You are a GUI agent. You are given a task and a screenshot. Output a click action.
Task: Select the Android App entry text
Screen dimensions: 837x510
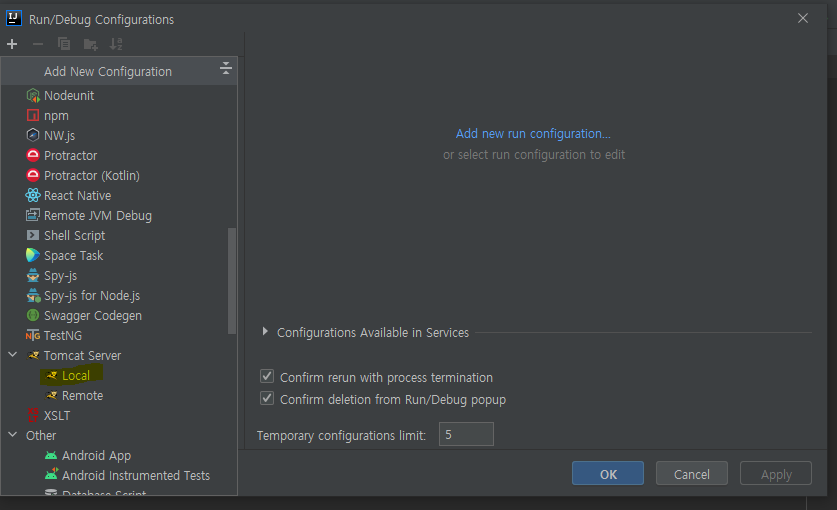coord(96,456)
